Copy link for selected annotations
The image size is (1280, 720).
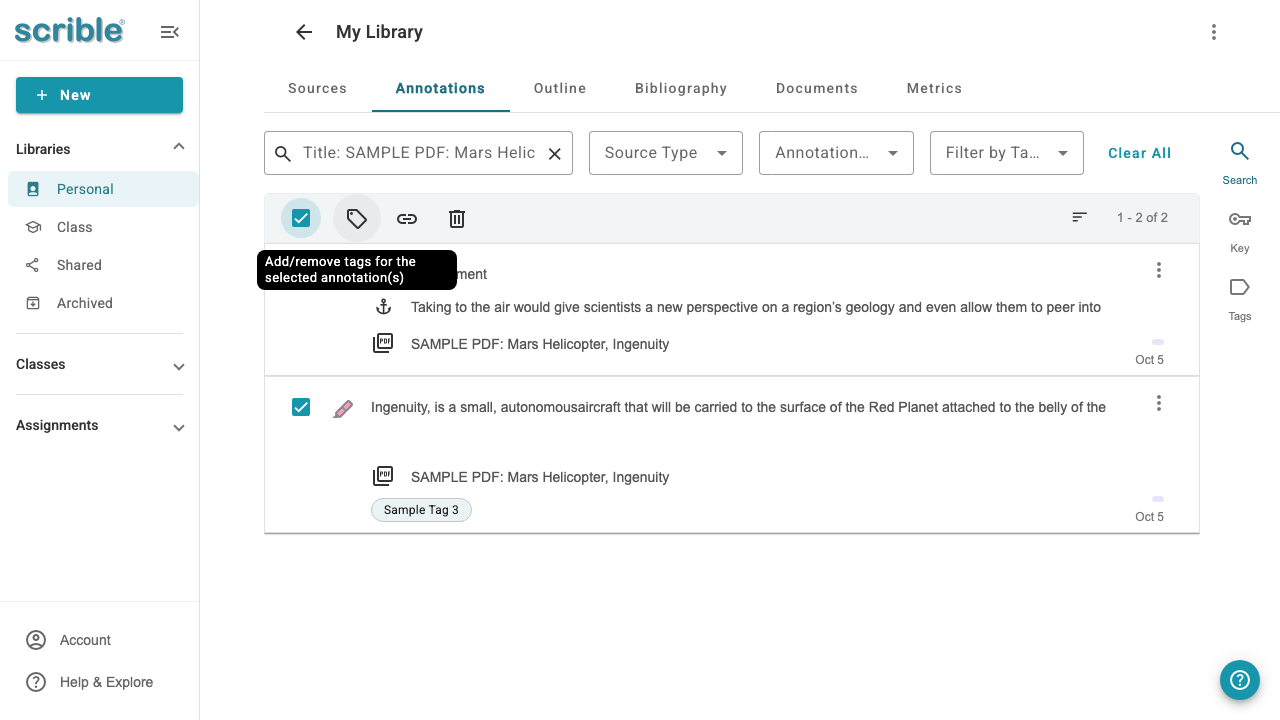[x=407, y=218]
